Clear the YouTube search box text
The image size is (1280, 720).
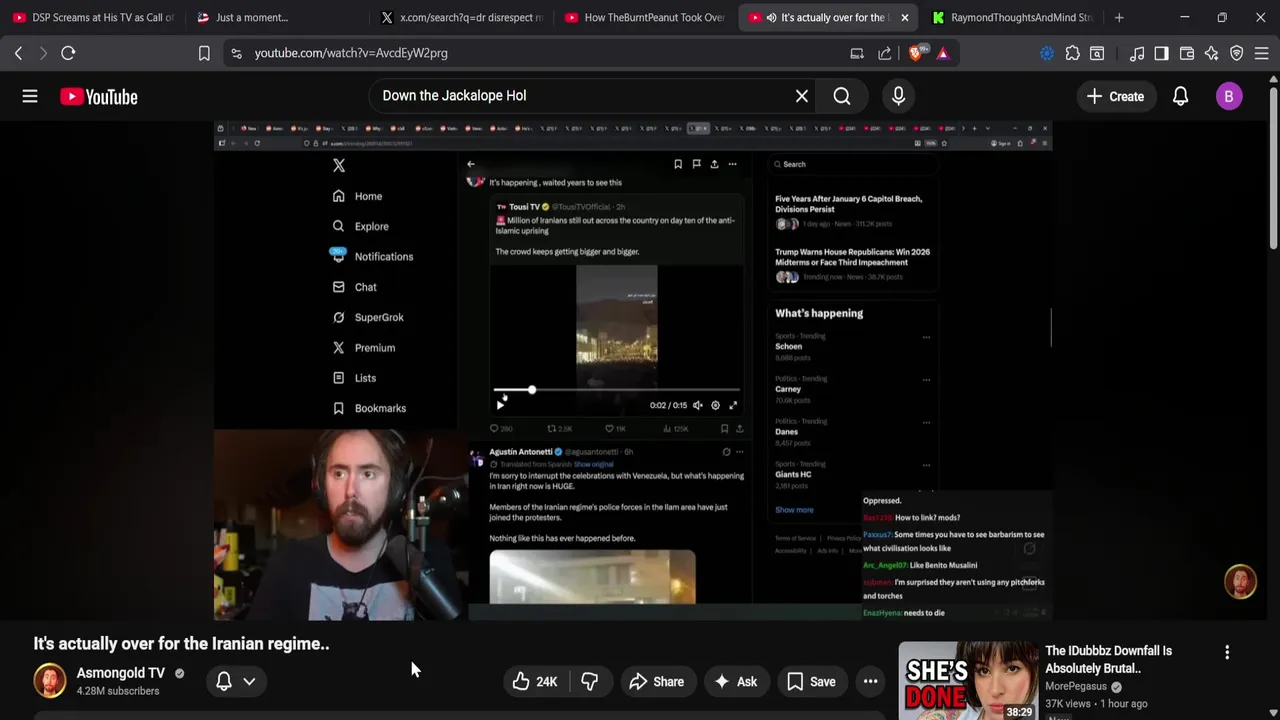(x=801, y=96)
